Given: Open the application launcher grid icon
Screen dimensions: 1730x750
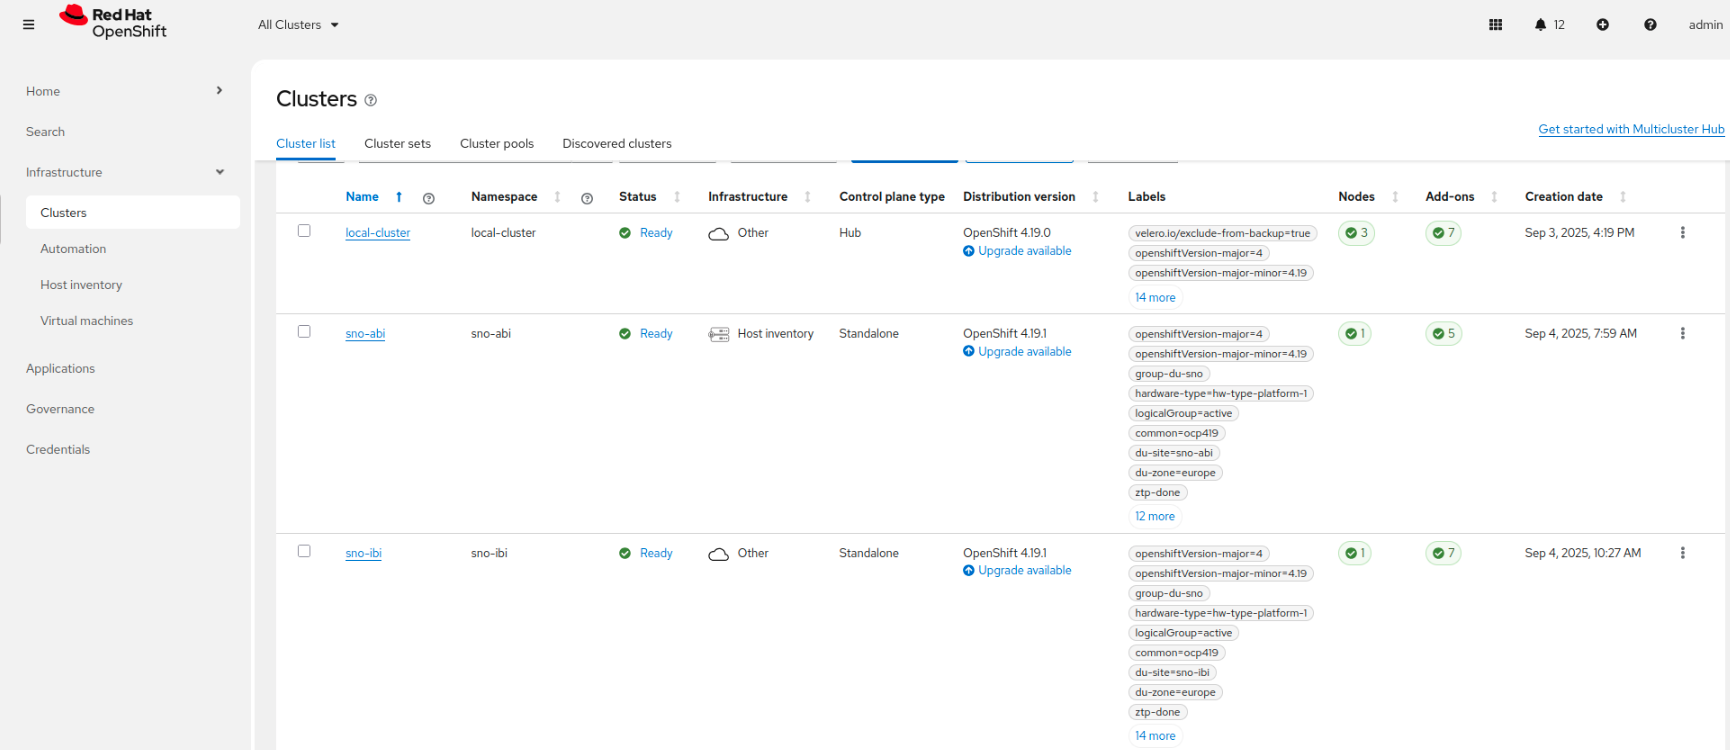Looking at the screenshot, I should click(x=1495, y=25).
